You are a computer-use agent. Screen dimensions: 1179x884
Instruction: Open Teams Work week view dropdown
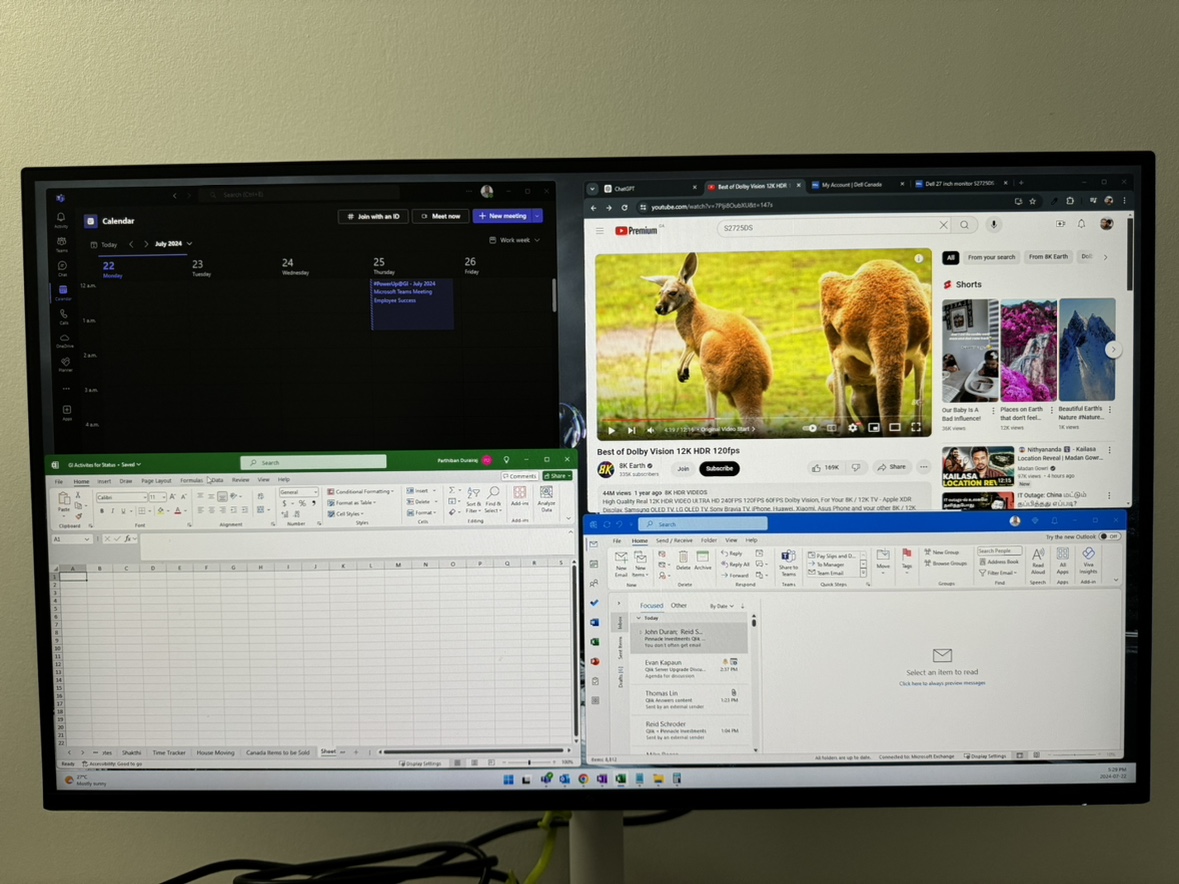tap(514, 241)
